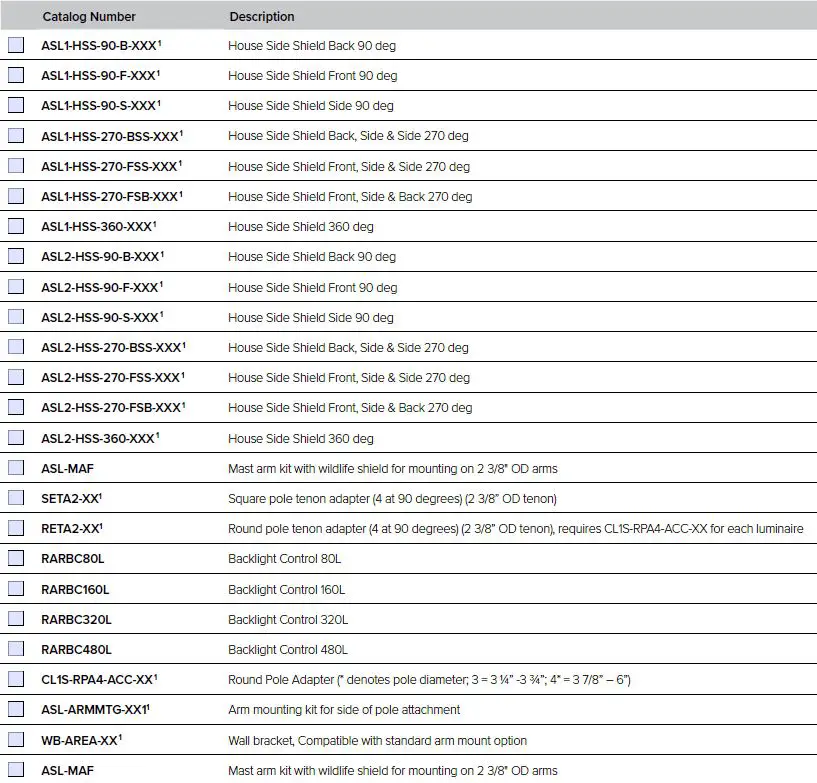Viewport: 817px width, 783px height.
Task: Check the box for ASL1-HSS-90-B-XXX
Action: click(16, 45)
